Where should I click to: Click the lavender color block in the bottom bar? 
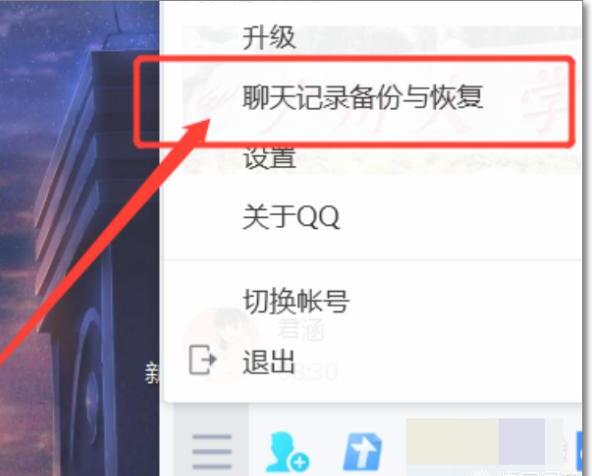(522, 441)
